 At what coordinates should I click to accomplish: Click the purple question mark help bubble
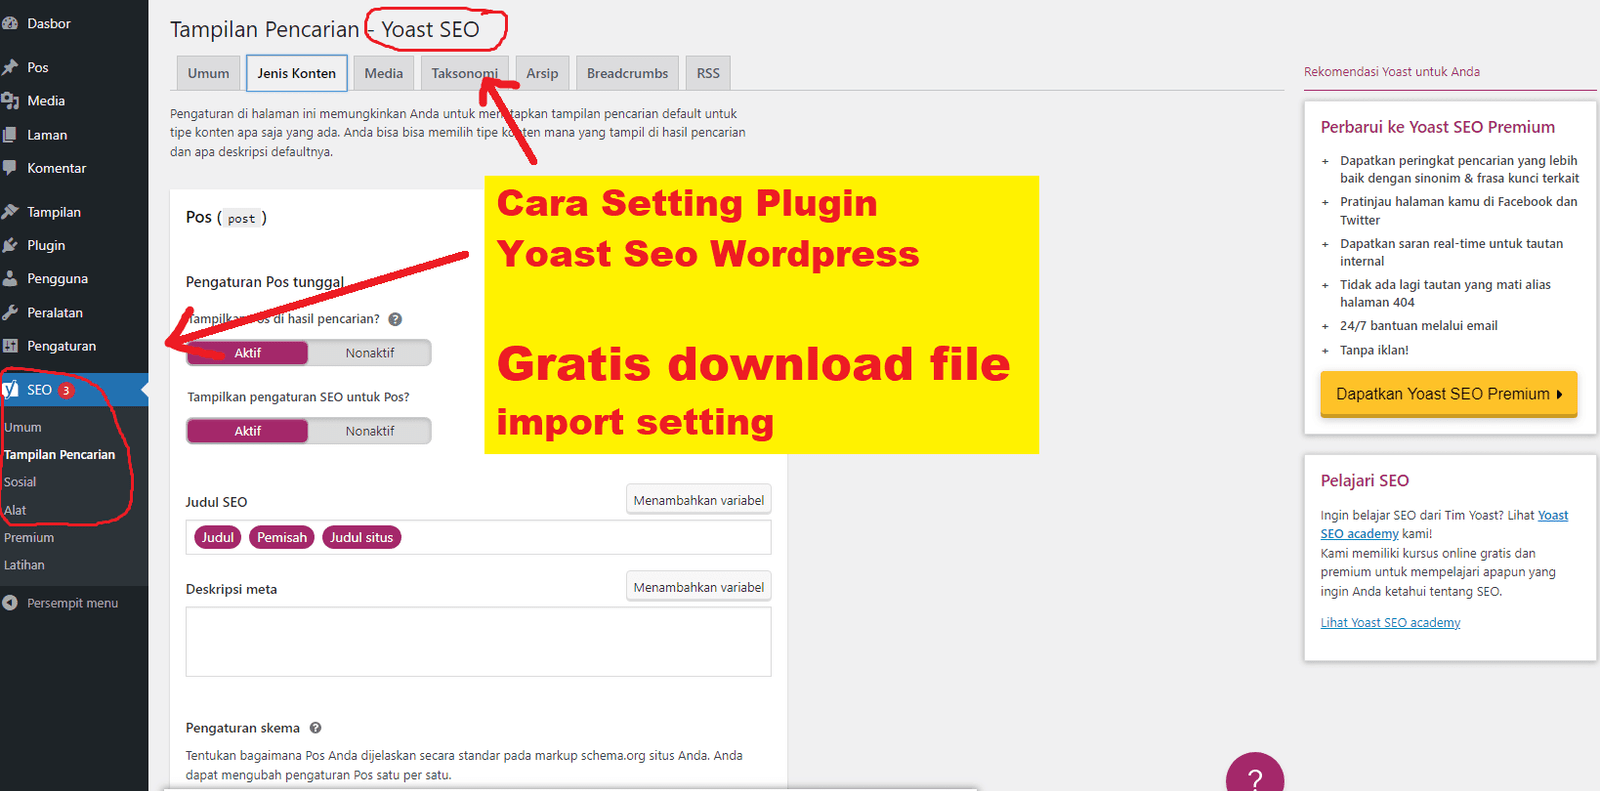pyautogui.click(x=1255, y=772)
